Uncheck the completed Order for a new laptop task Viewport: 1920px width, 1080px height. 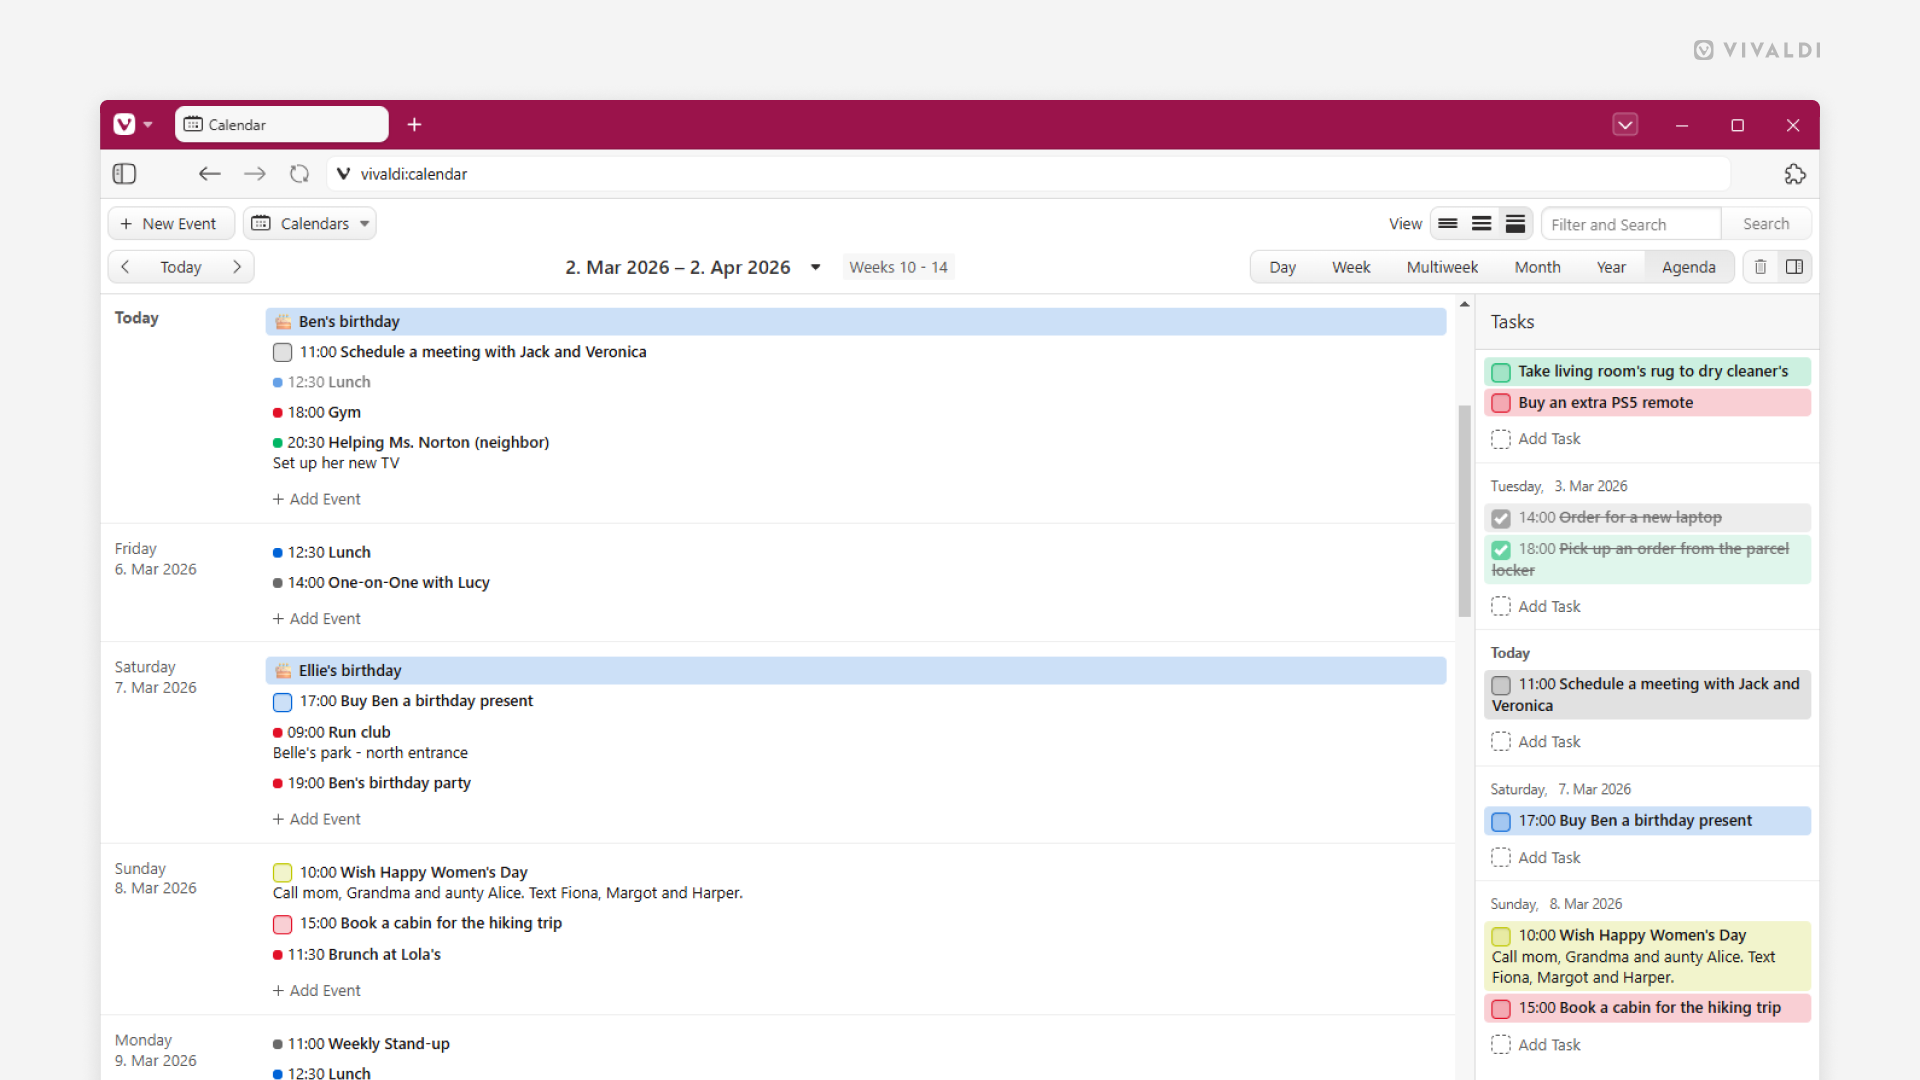[x=1500, y=518]
